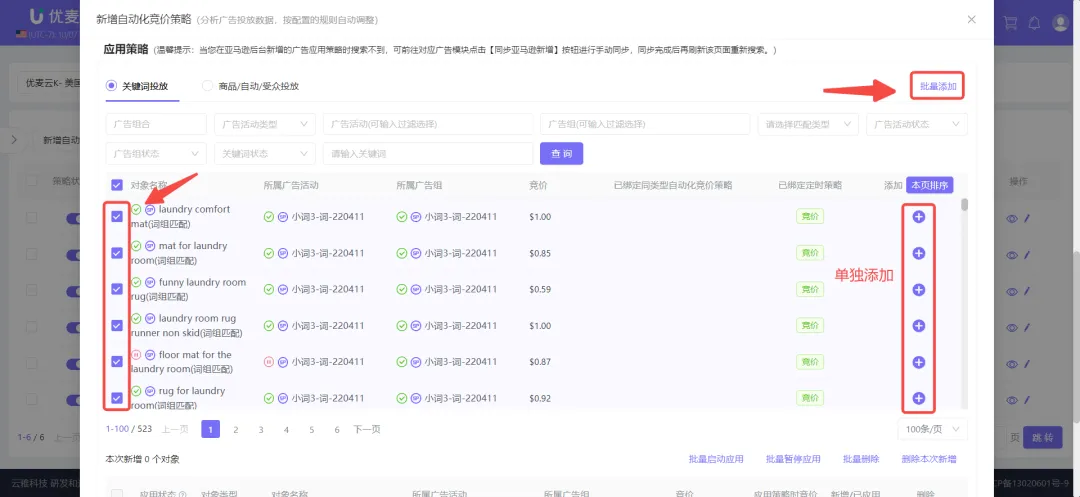
Task: Click plus icon for floor mat for the laundry room
Action: point(918,362)
